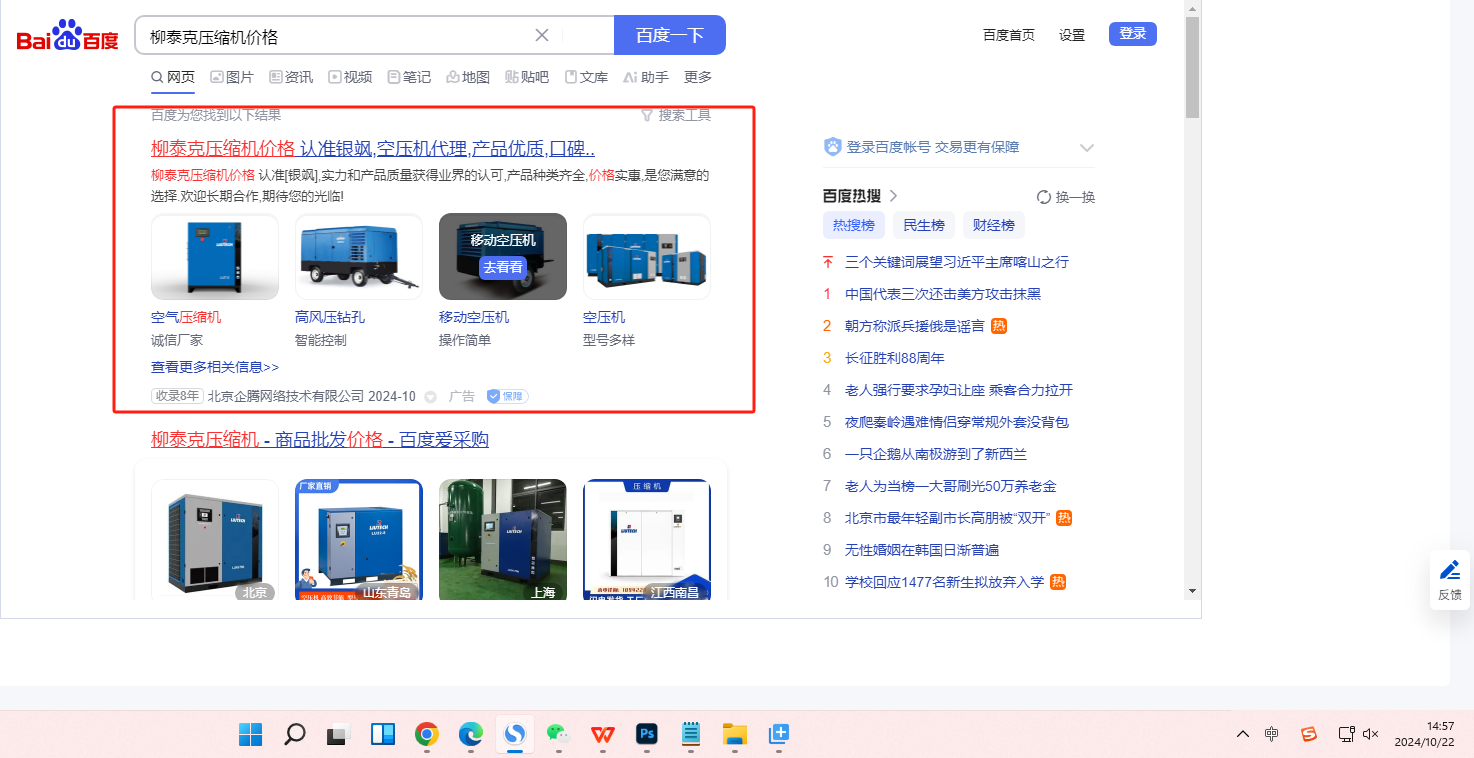Open the 贴吧 tab
1474x758 pixels.
(x=527, y=77)
